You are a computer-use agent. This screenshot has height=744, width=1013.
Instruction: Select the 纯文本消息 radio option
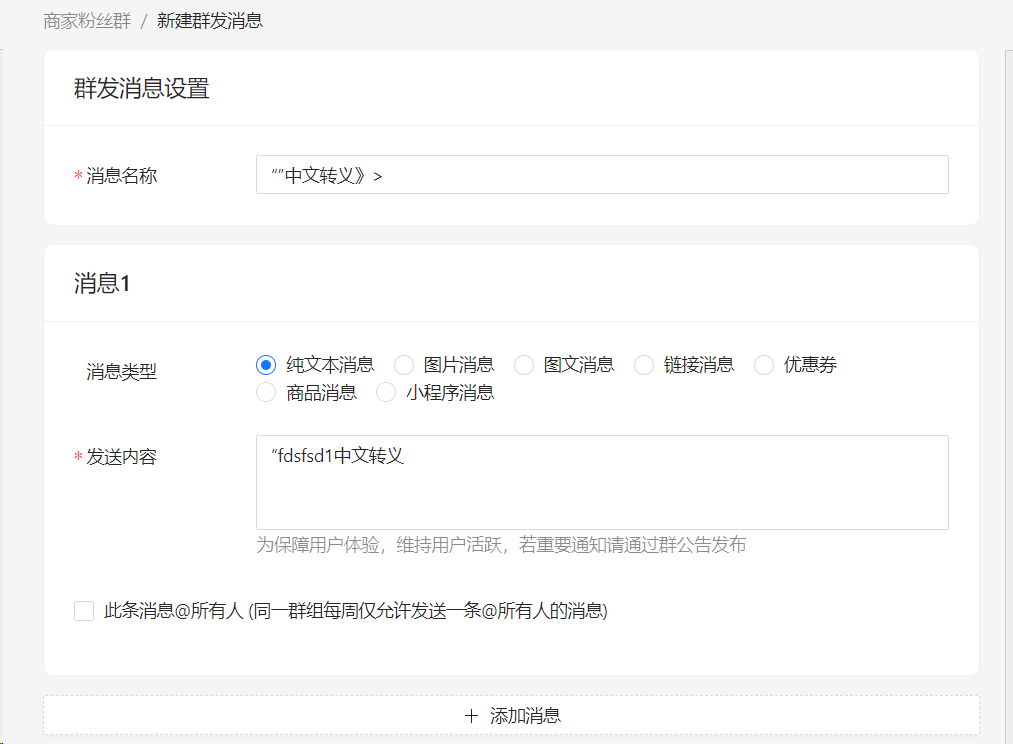[266, 365]
